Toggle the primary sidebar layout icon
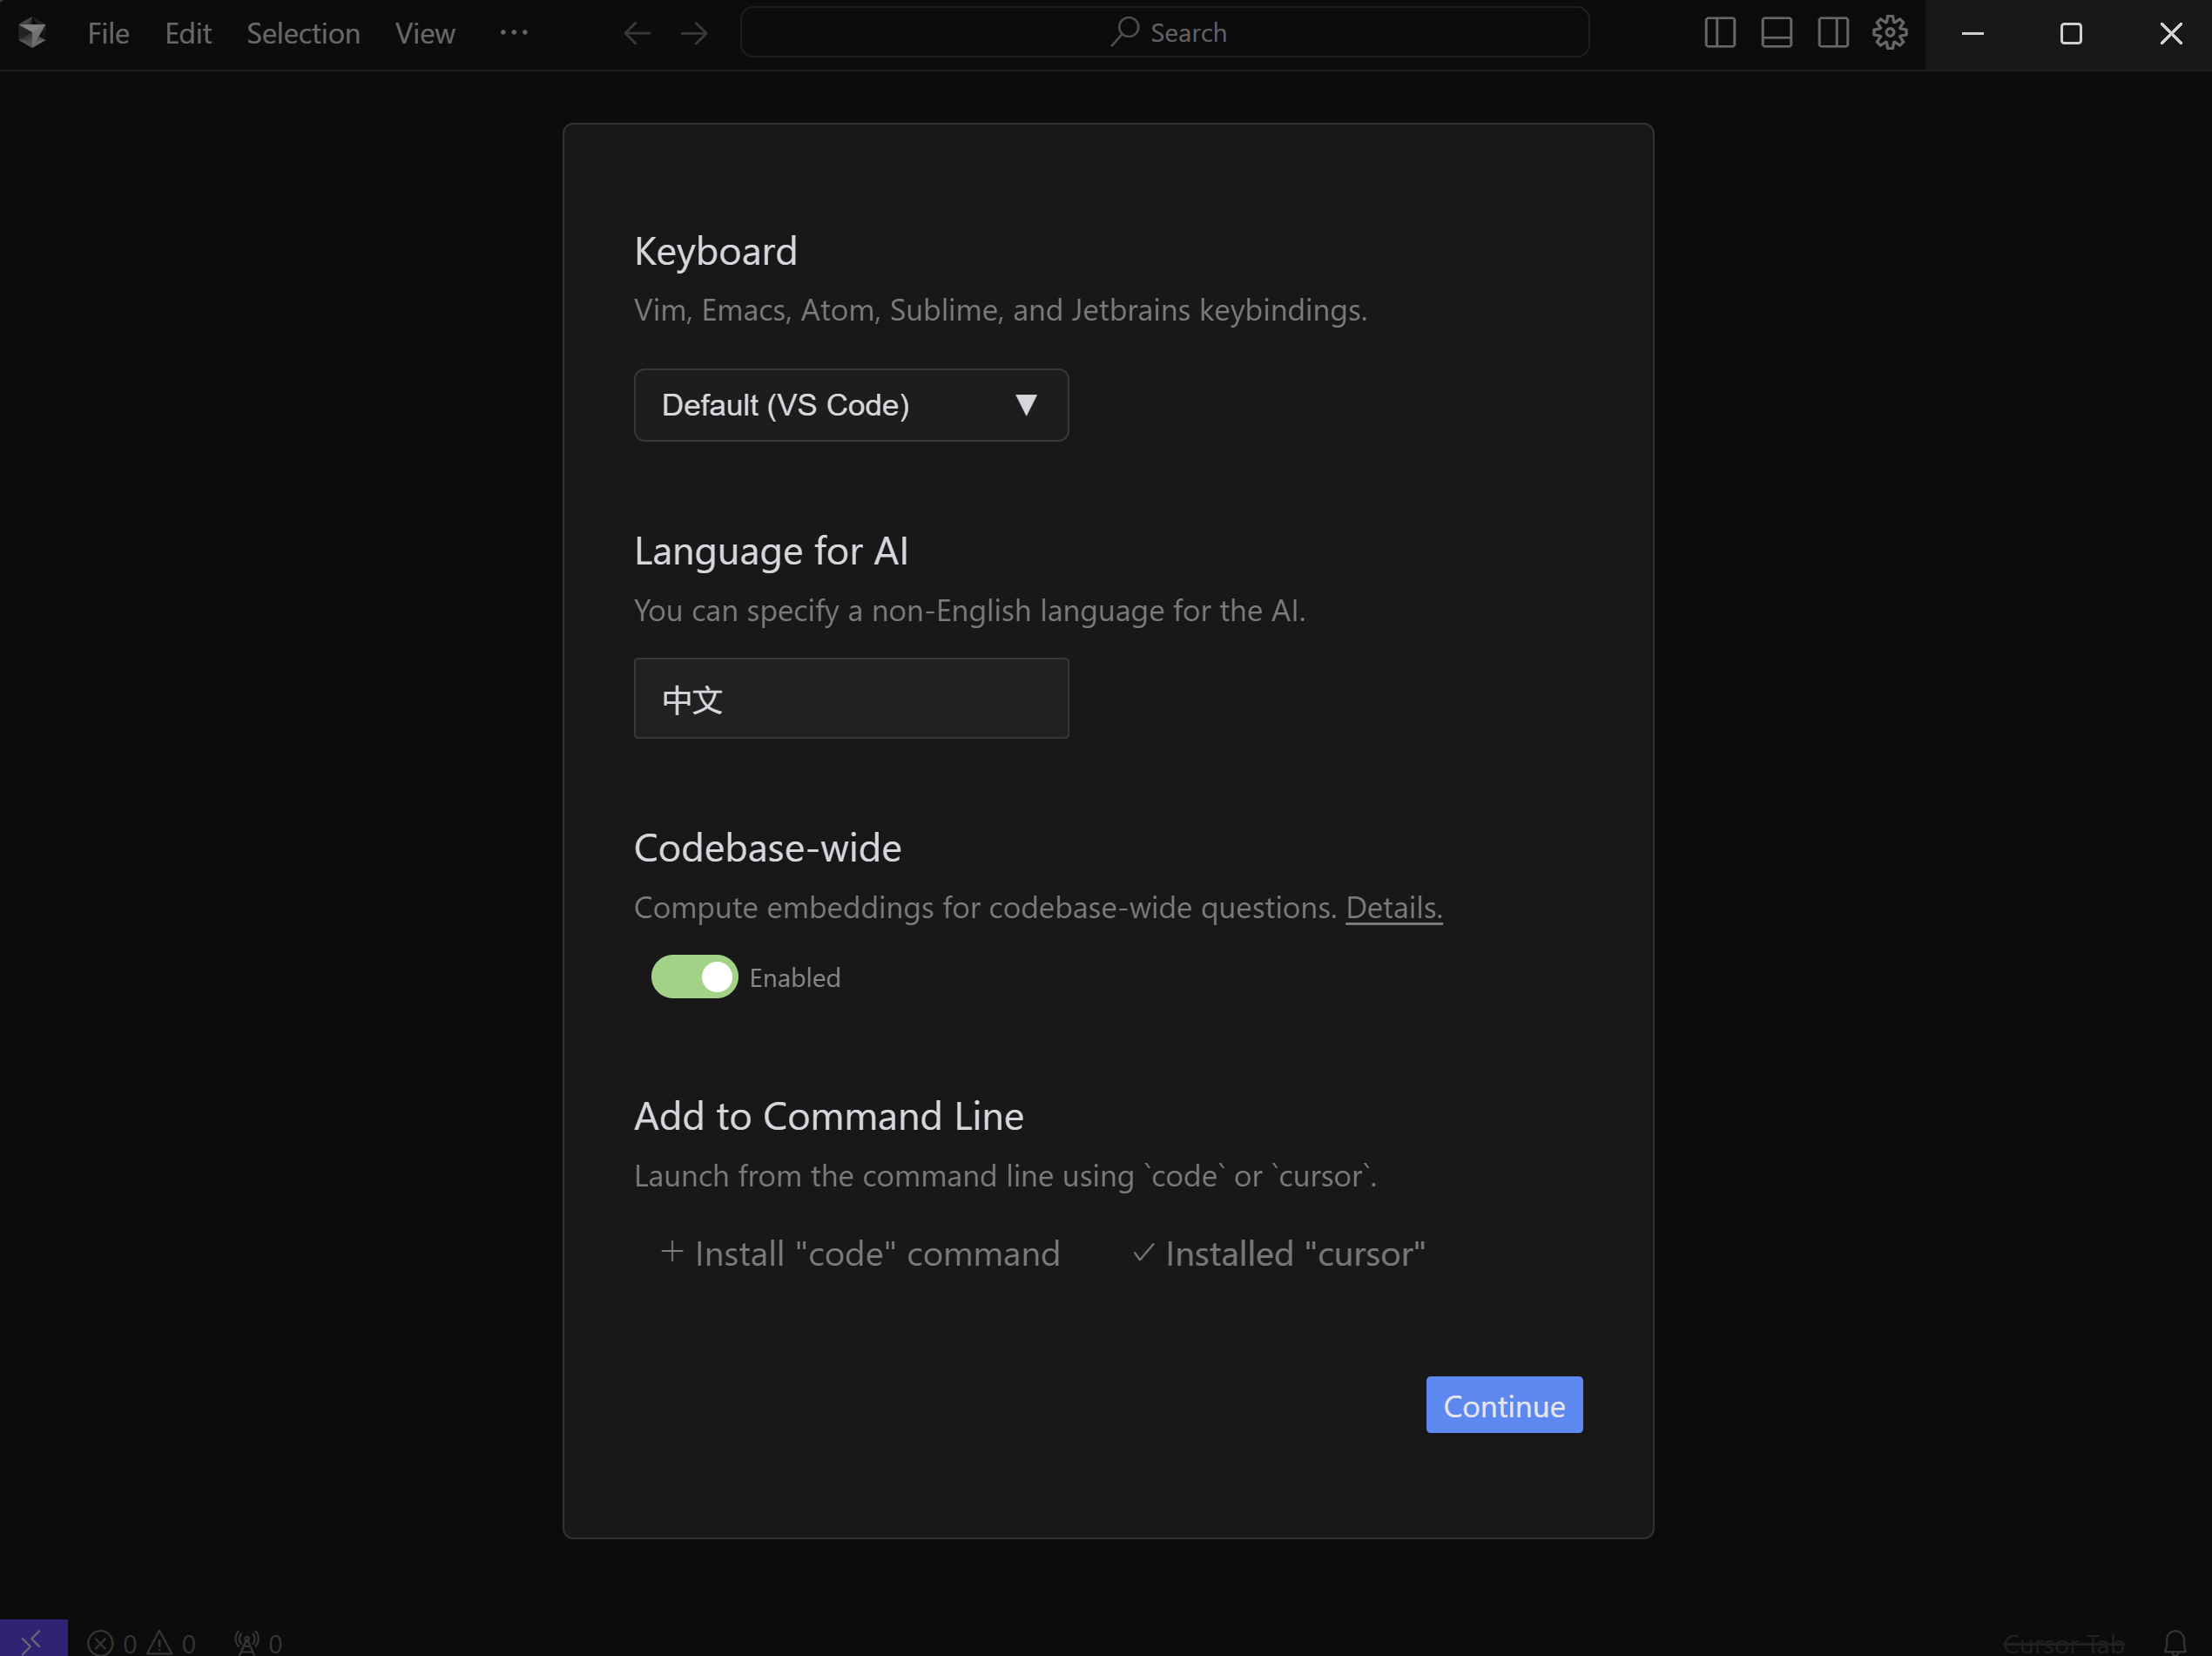The height and width of the screenshot is (1656, 2212). pyautogui.click(x=1719, y=33)
